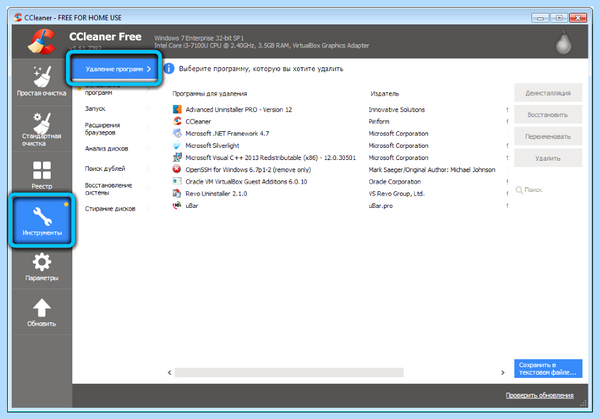Click horizontal scrollbar right arrow
The height and width of the screenshot is (419, 600).
[x=503, y=372]
